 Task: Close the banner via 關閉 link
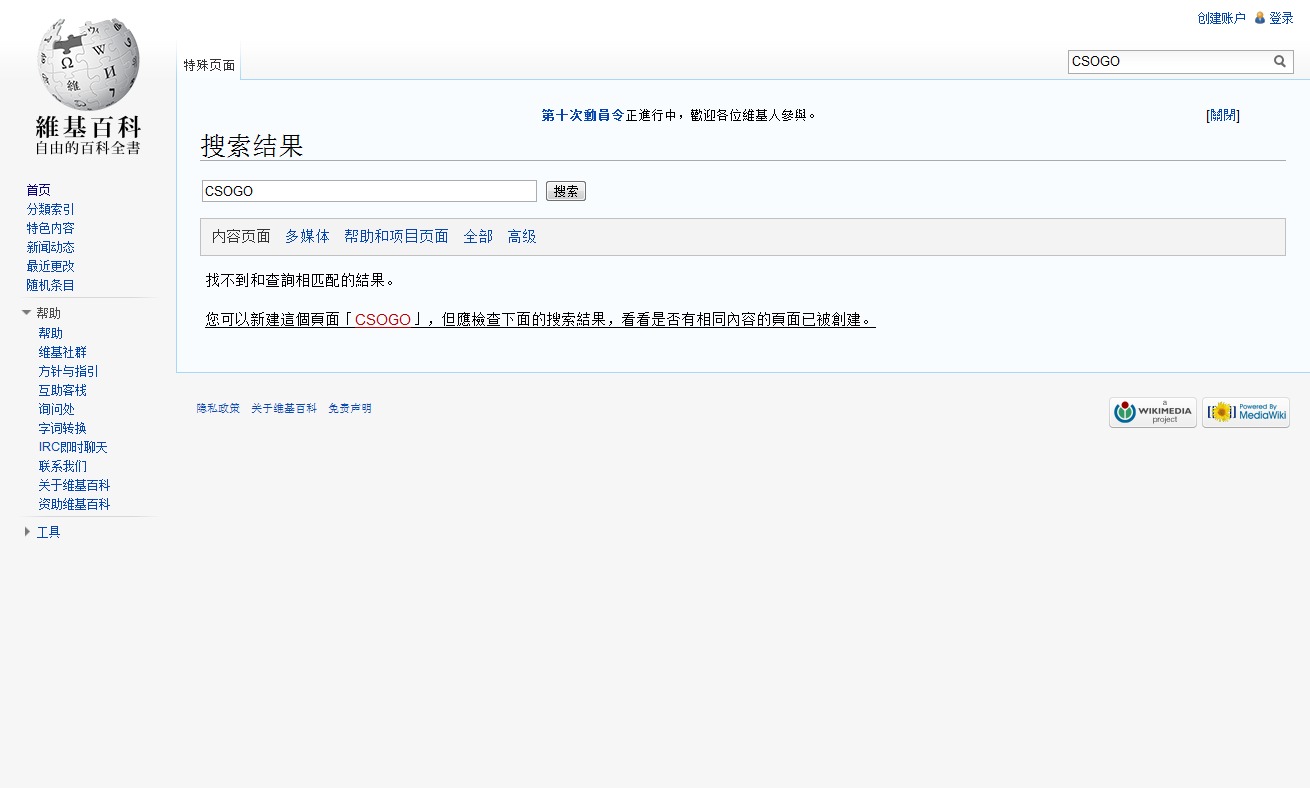point(1222,115)
